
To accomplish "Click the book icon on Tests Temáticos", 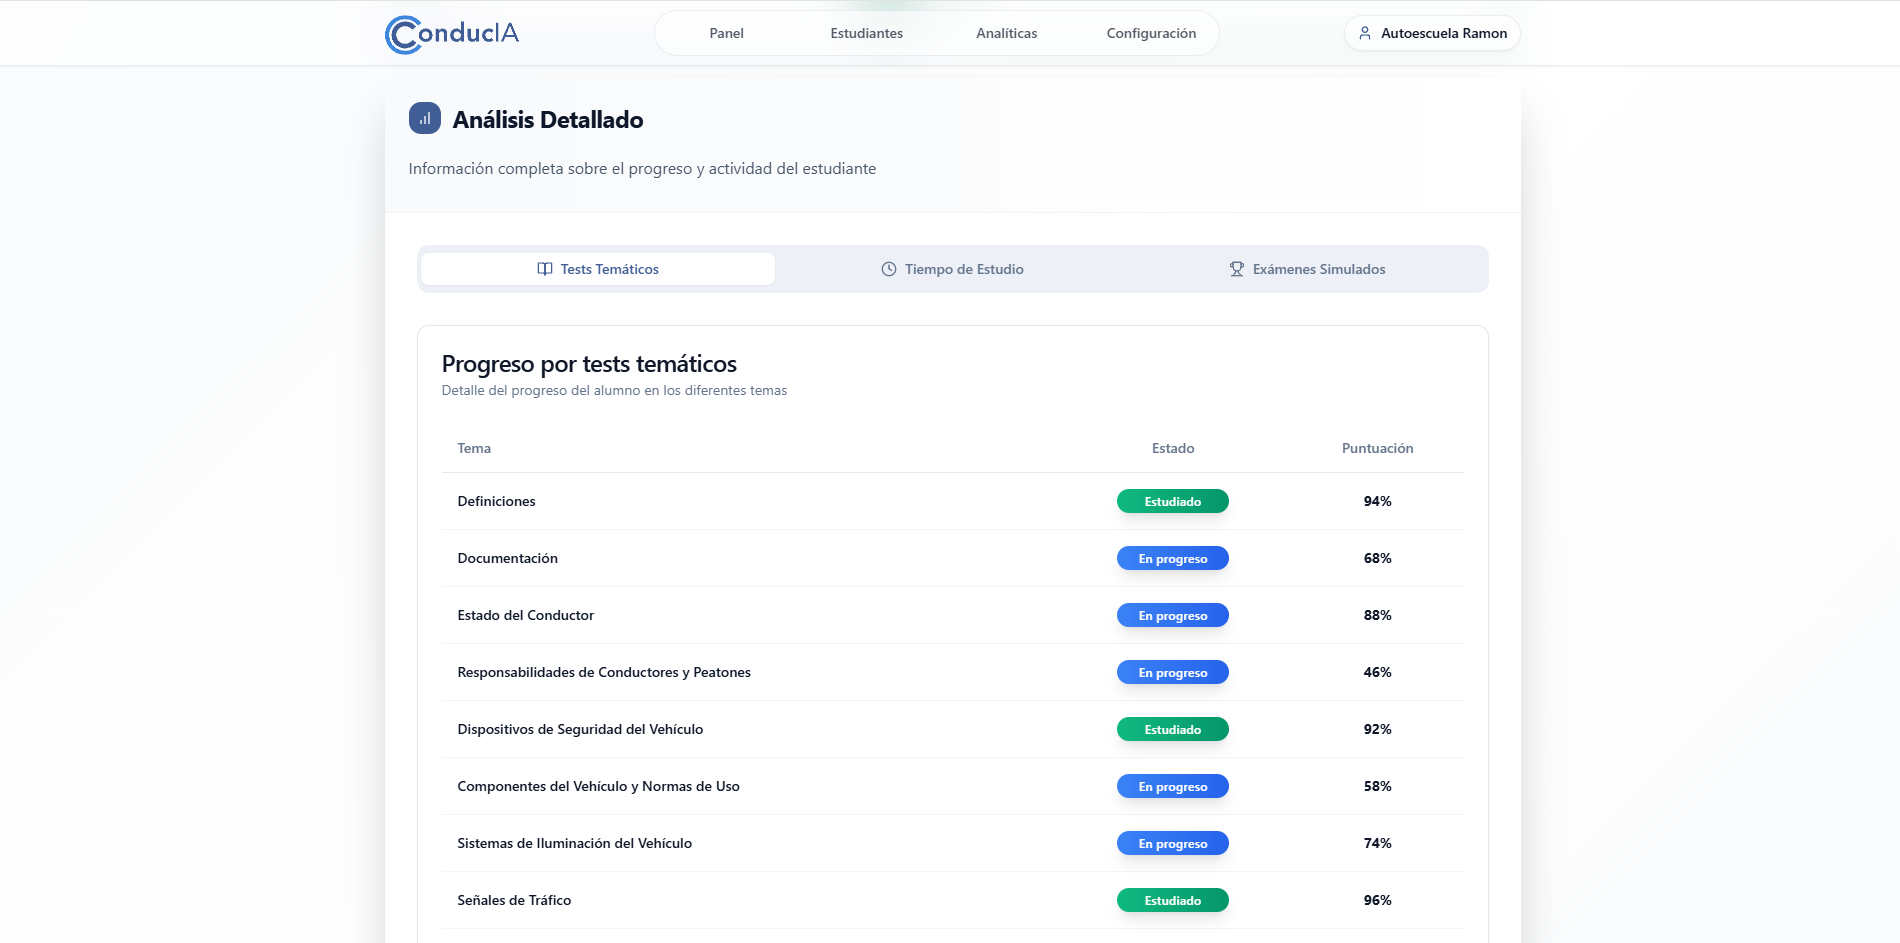I will [x=545, y=269].
